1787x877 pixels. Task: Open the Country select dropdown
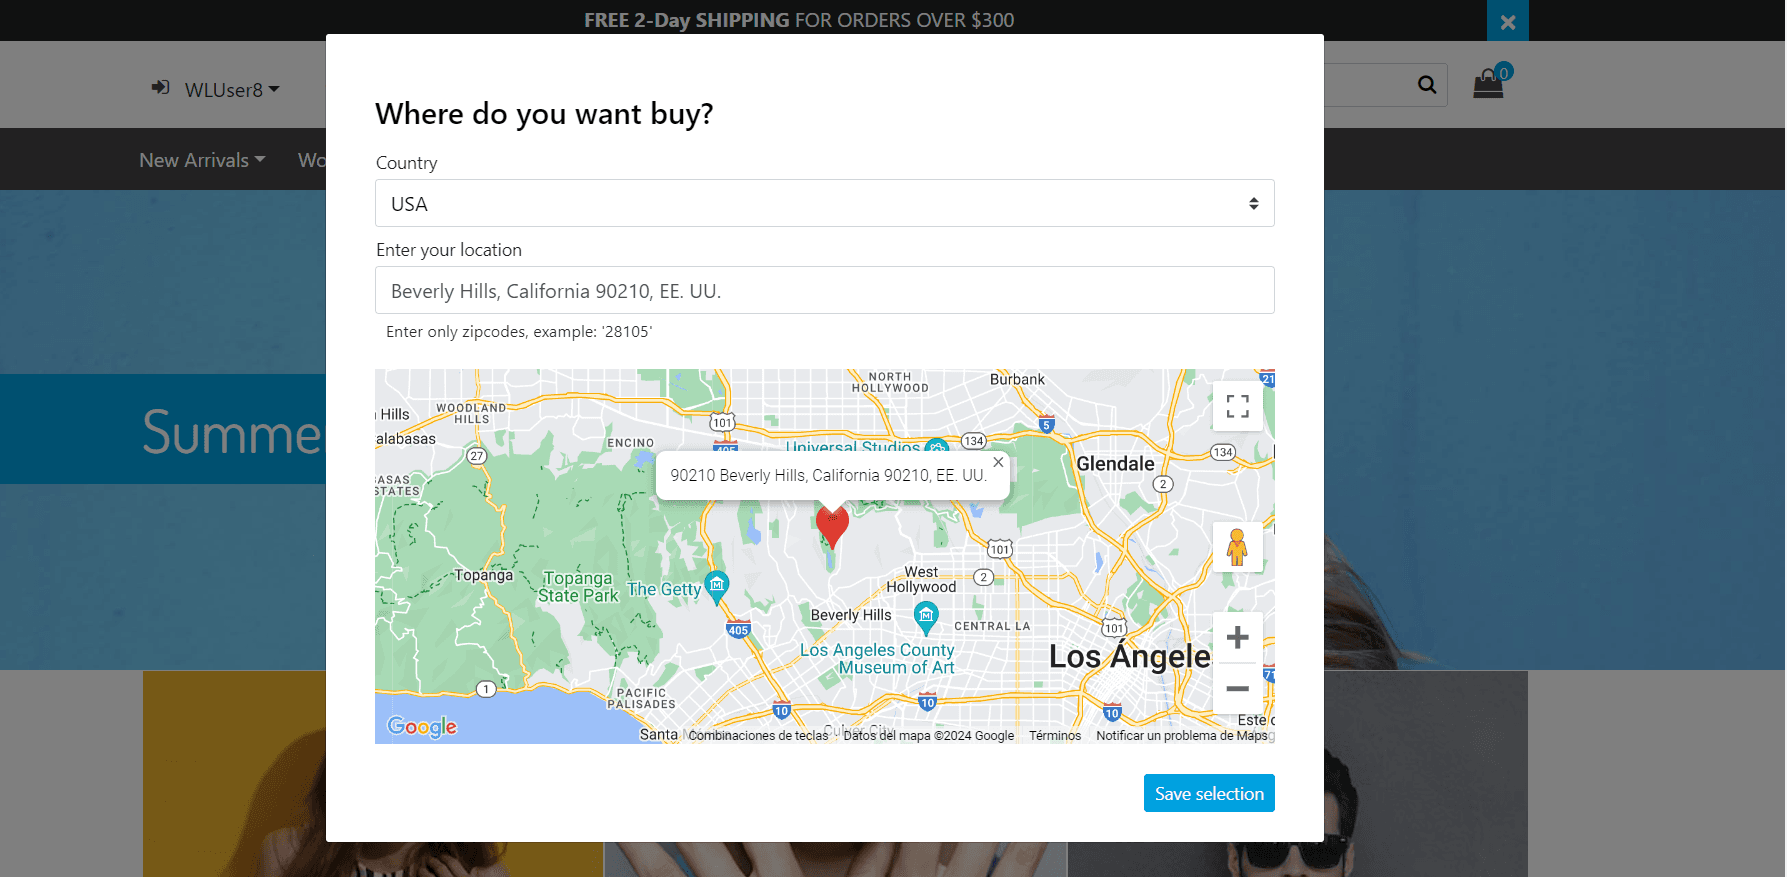pos(825,203)
